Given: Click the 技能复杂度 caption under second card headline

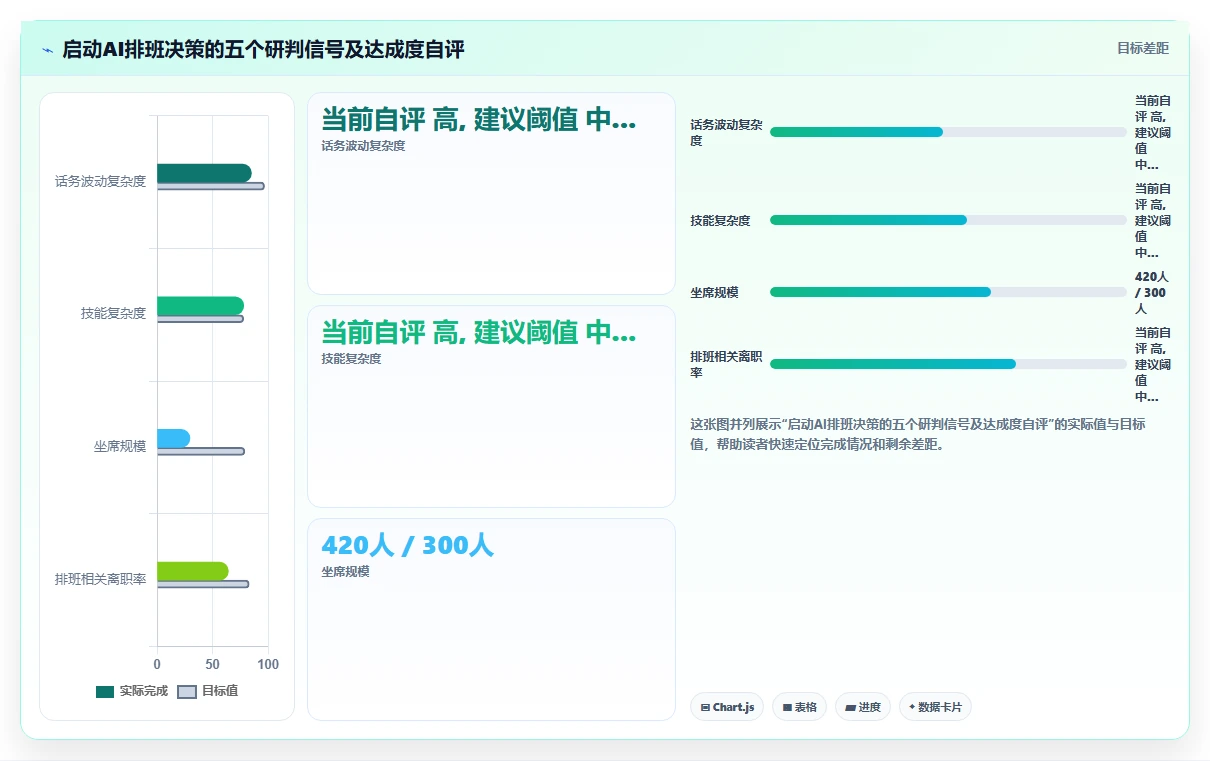Looking at the screenshot, I should click(351, 359).
